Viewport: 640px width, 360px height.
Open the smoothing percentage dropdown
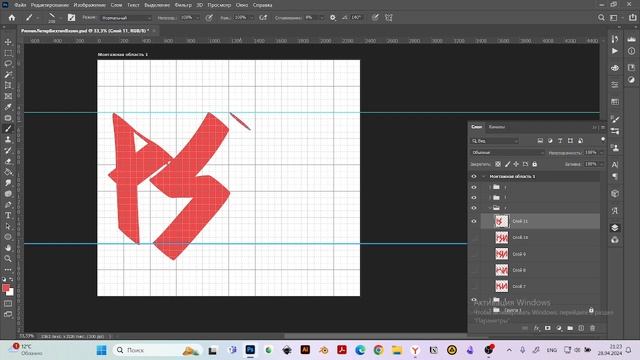[322, 18]
